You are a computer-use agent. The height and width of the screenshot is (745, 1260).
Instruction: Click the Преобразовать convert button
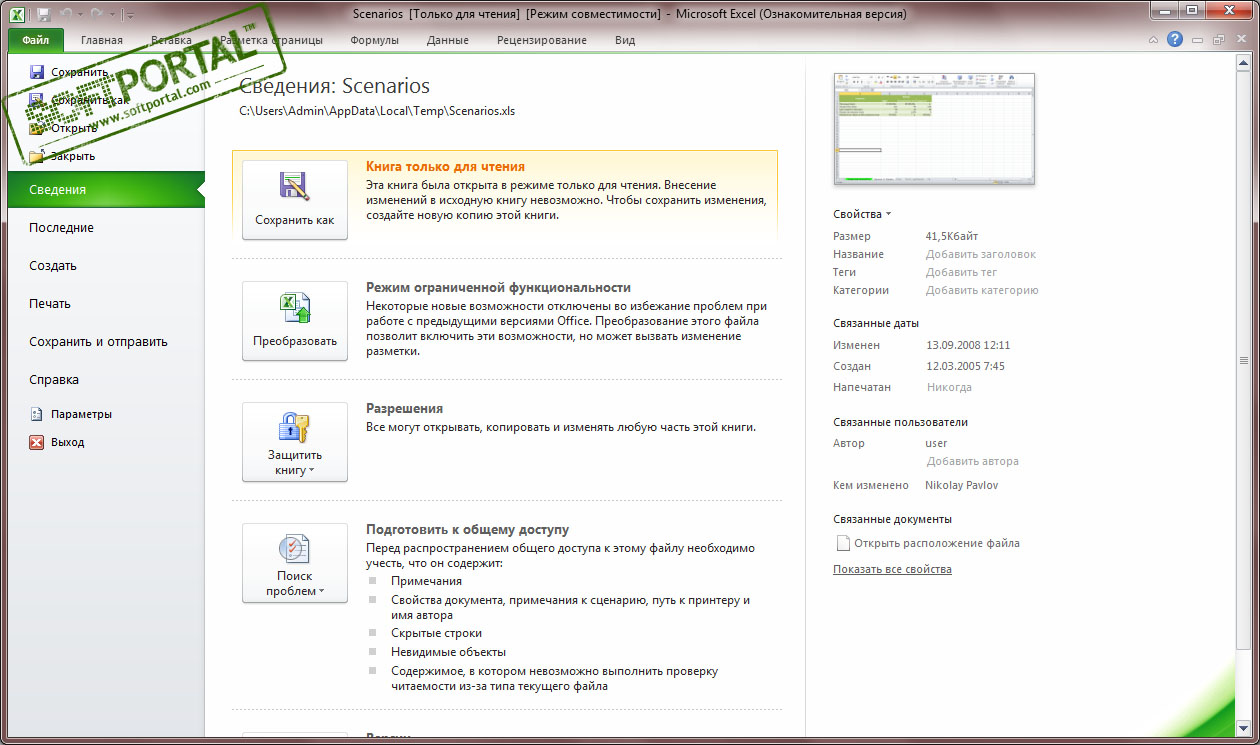[295, 320]
